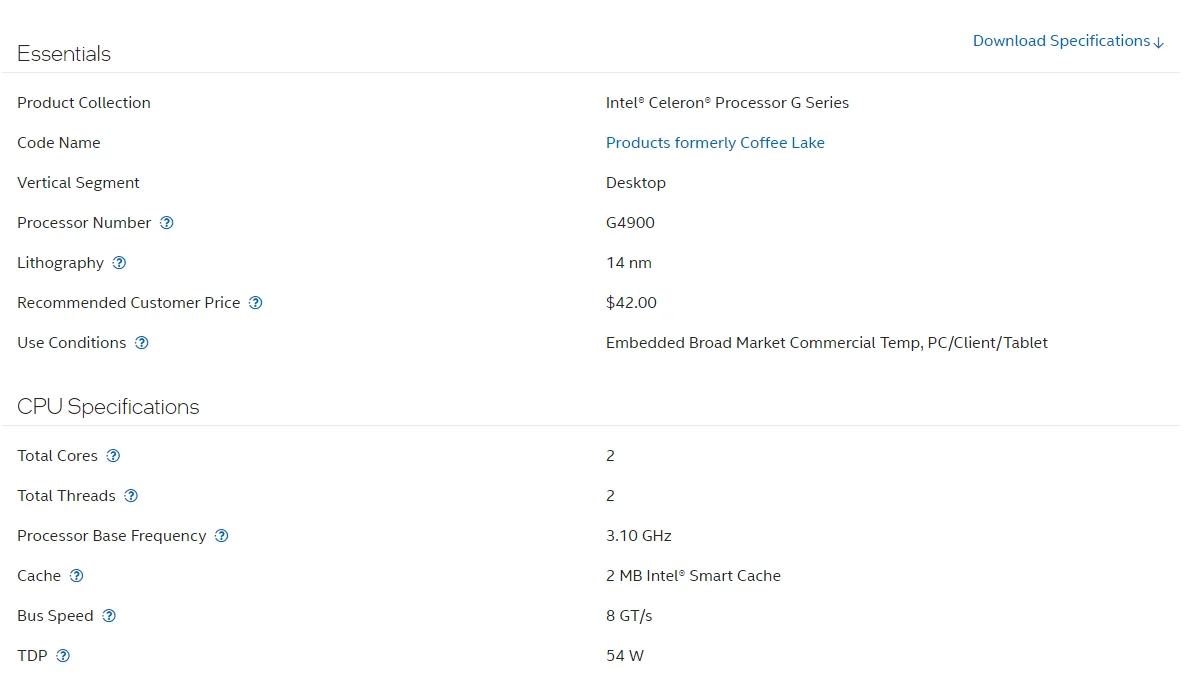Viewport: 1199px width, 687px height.
Task: Click the Processor Base Frequency help icon
Action: point(222,536)
